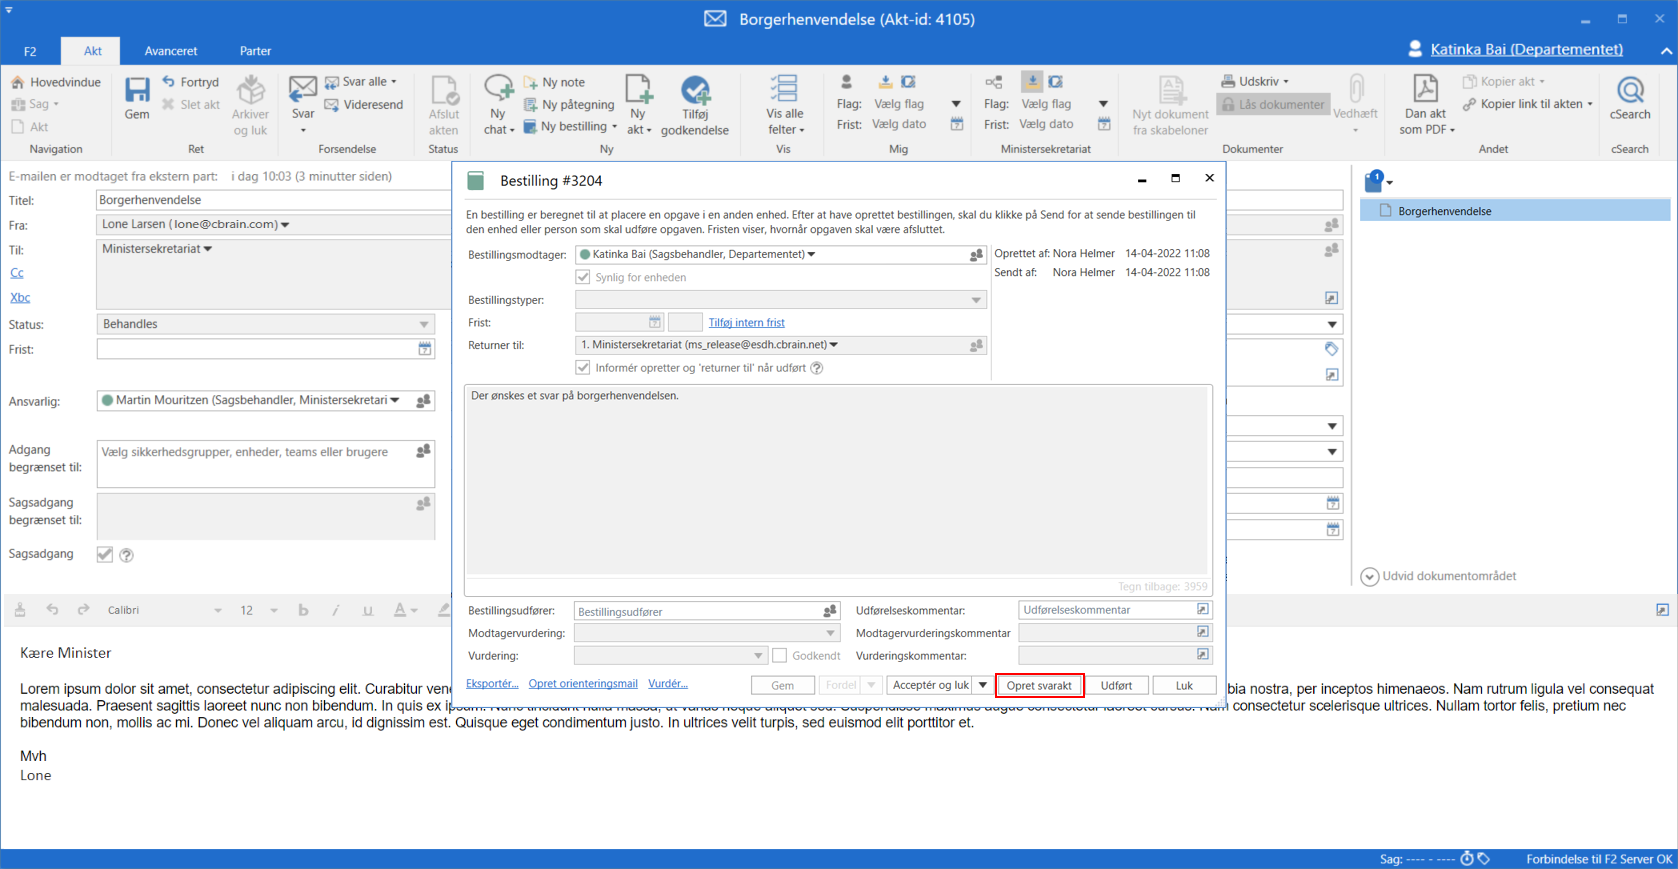Underline text in editor toolbar
This screenshot has width=1678, height=869.
tap(368, 610)
